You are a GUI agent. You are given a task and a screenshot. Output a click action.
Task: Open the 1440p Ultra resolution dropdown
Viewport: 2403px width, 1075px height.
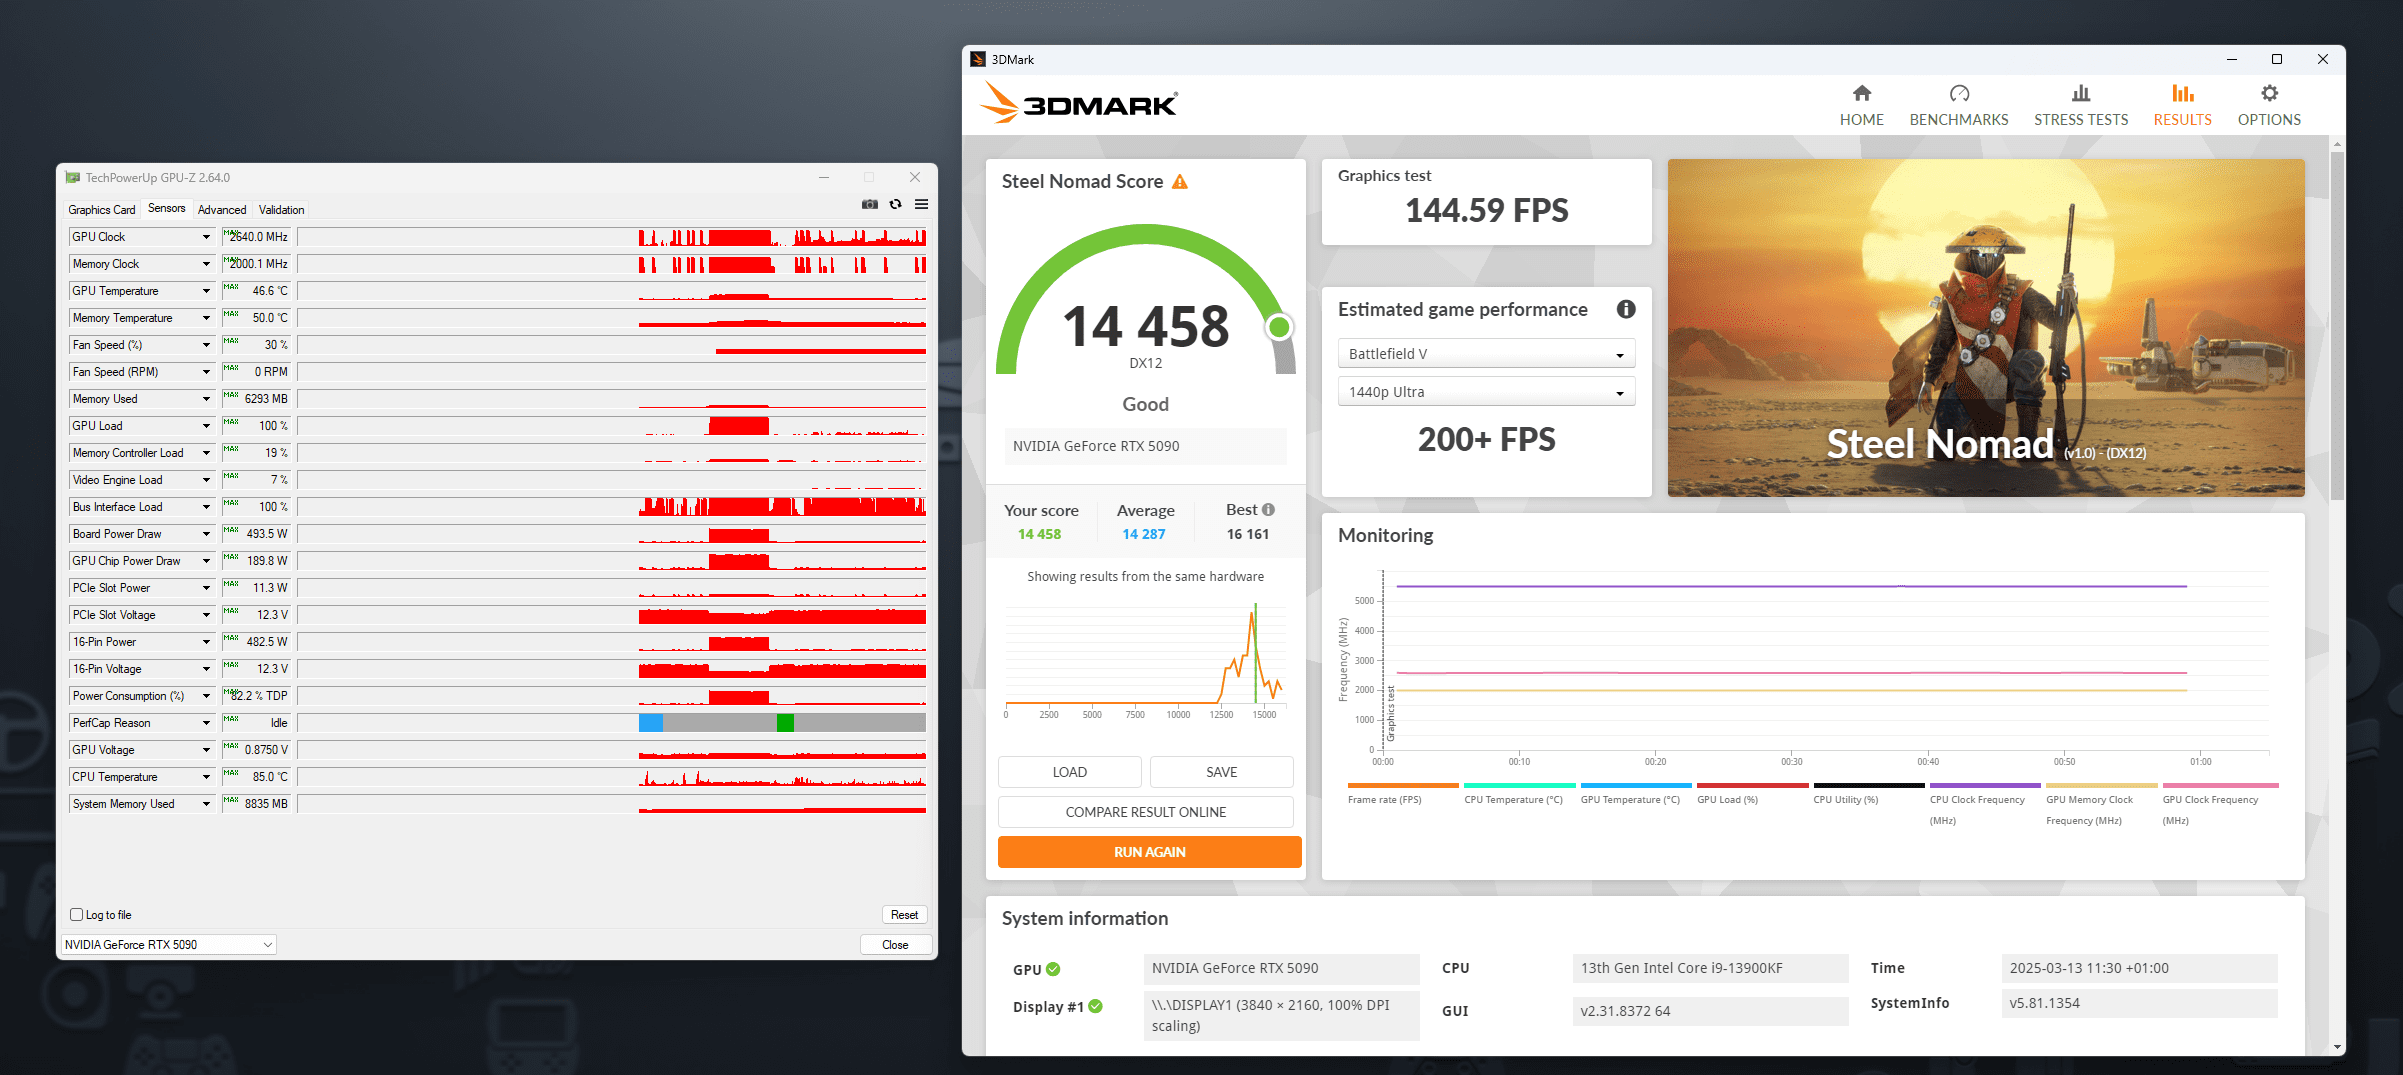coord(1486,392)
